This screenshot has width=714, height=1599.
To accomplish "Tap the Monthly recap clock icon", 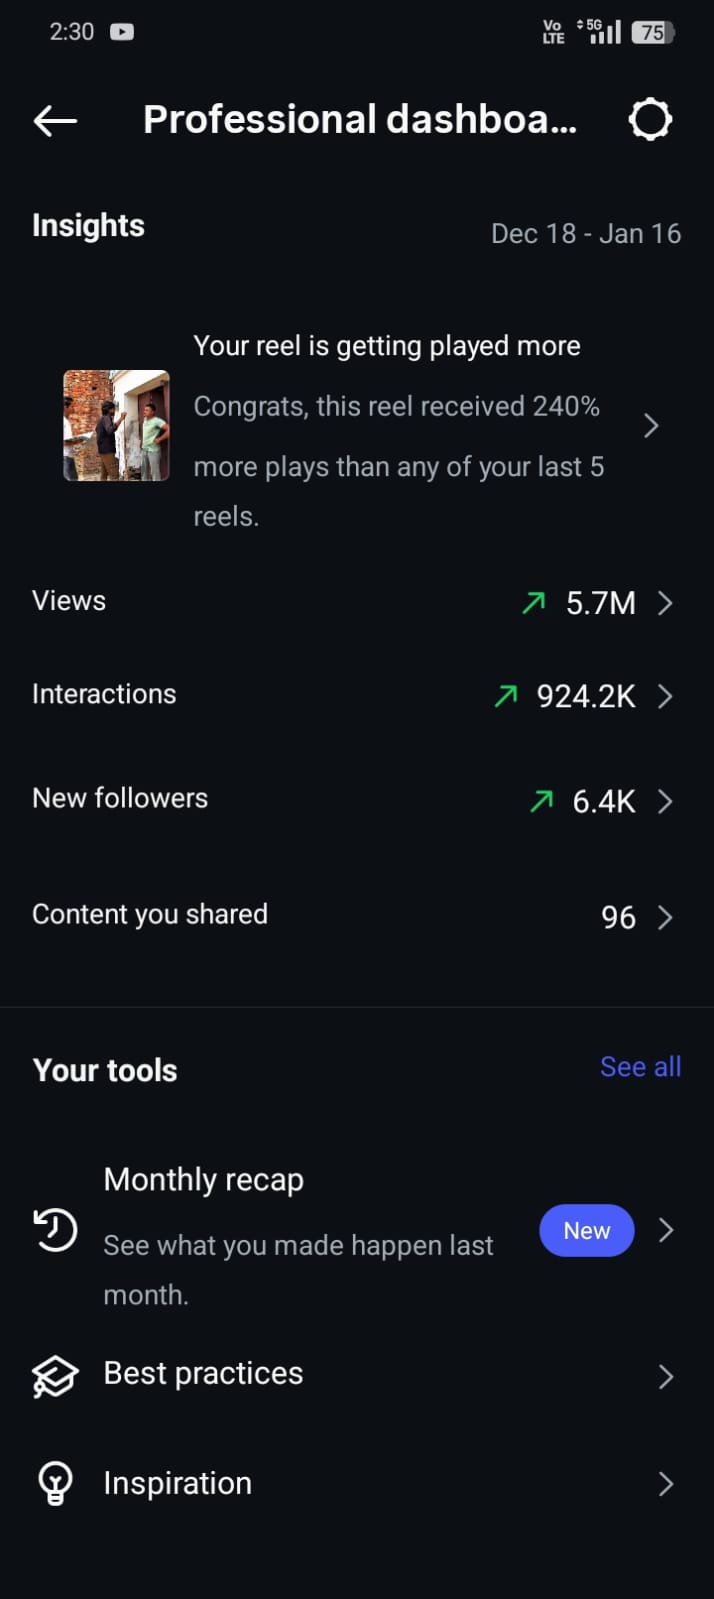I will [x=55, y=1230].
